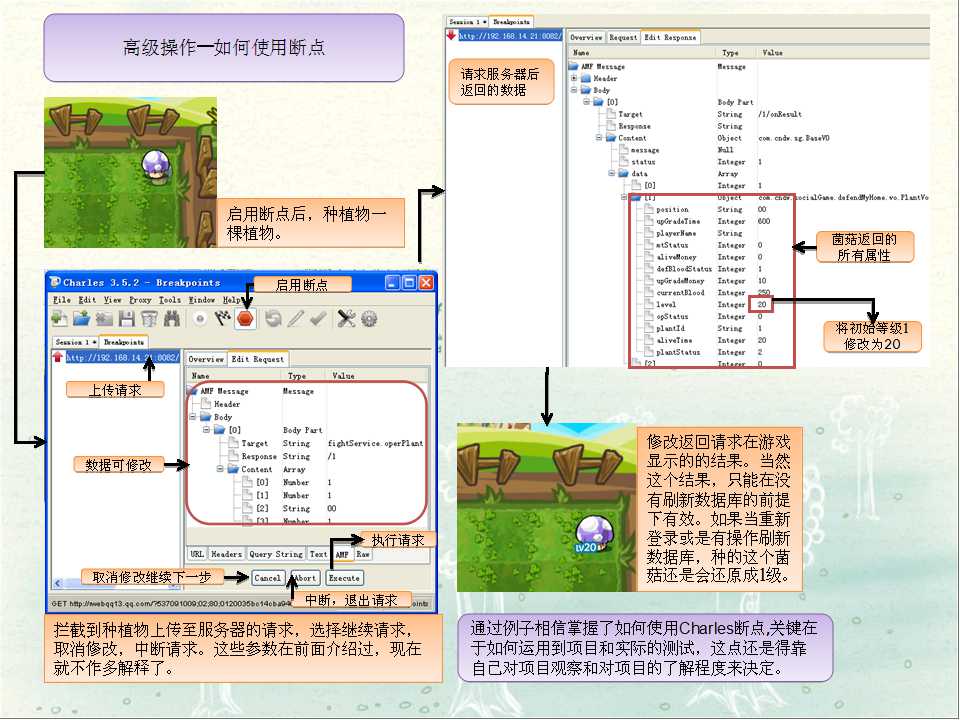The image size is (960, 720).
Task: Click the wrench tools icon in toolbar
Action: tap(346, 319)
